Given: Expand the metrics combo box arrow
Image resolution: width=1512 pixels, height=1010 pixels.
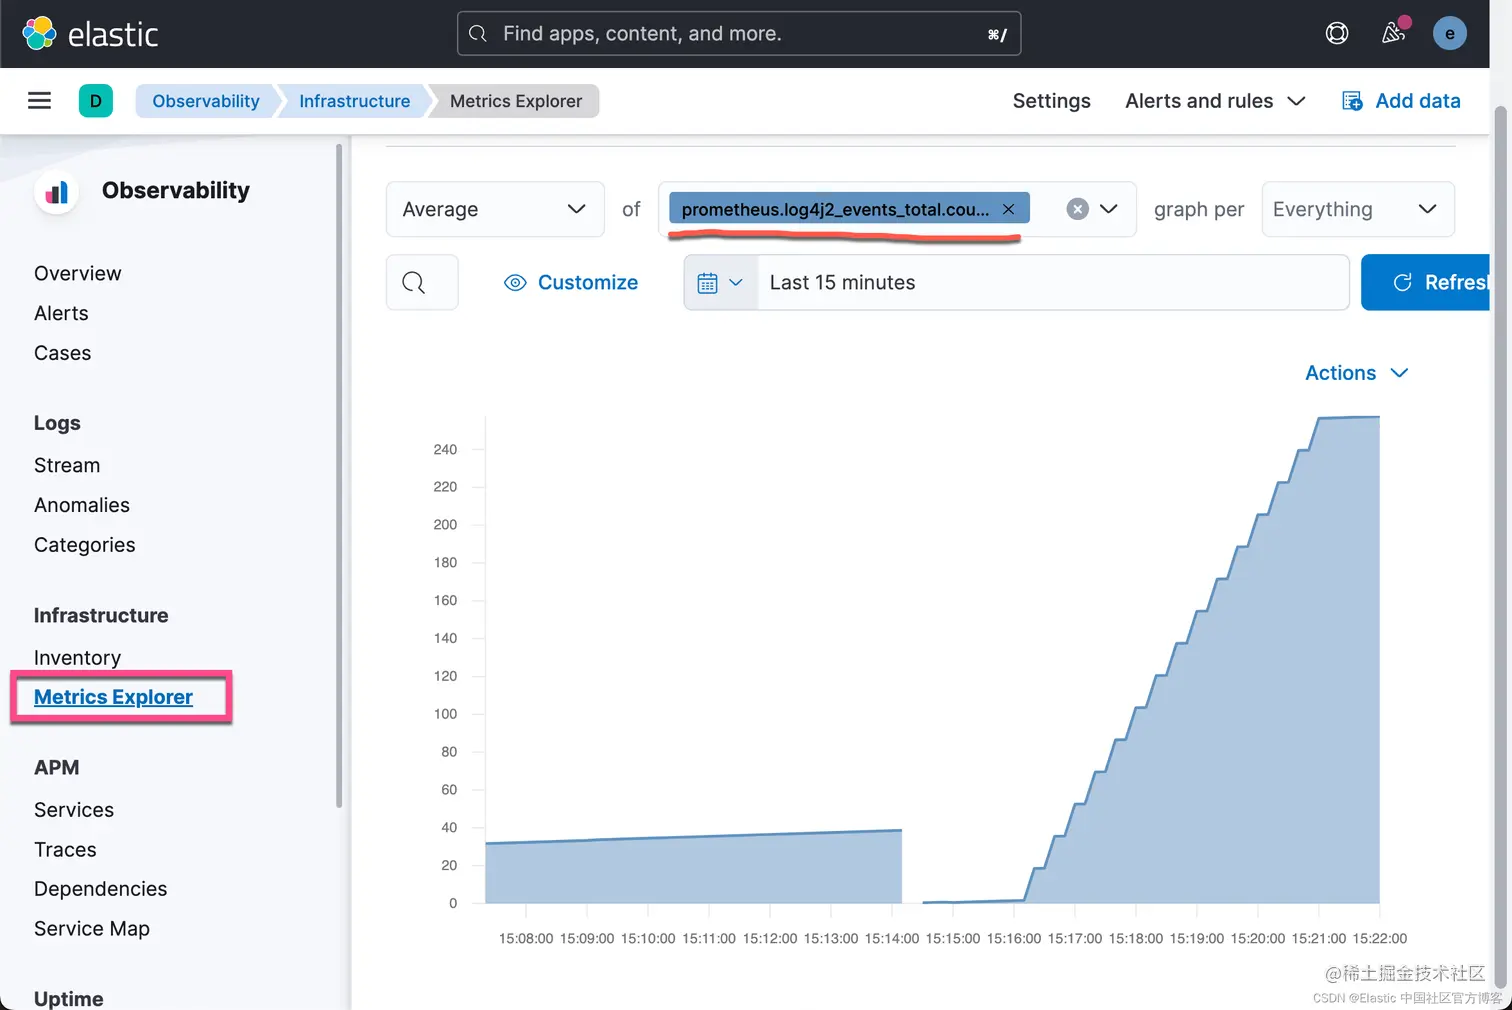Looking at the screenshot, I should coord(1109,209).
